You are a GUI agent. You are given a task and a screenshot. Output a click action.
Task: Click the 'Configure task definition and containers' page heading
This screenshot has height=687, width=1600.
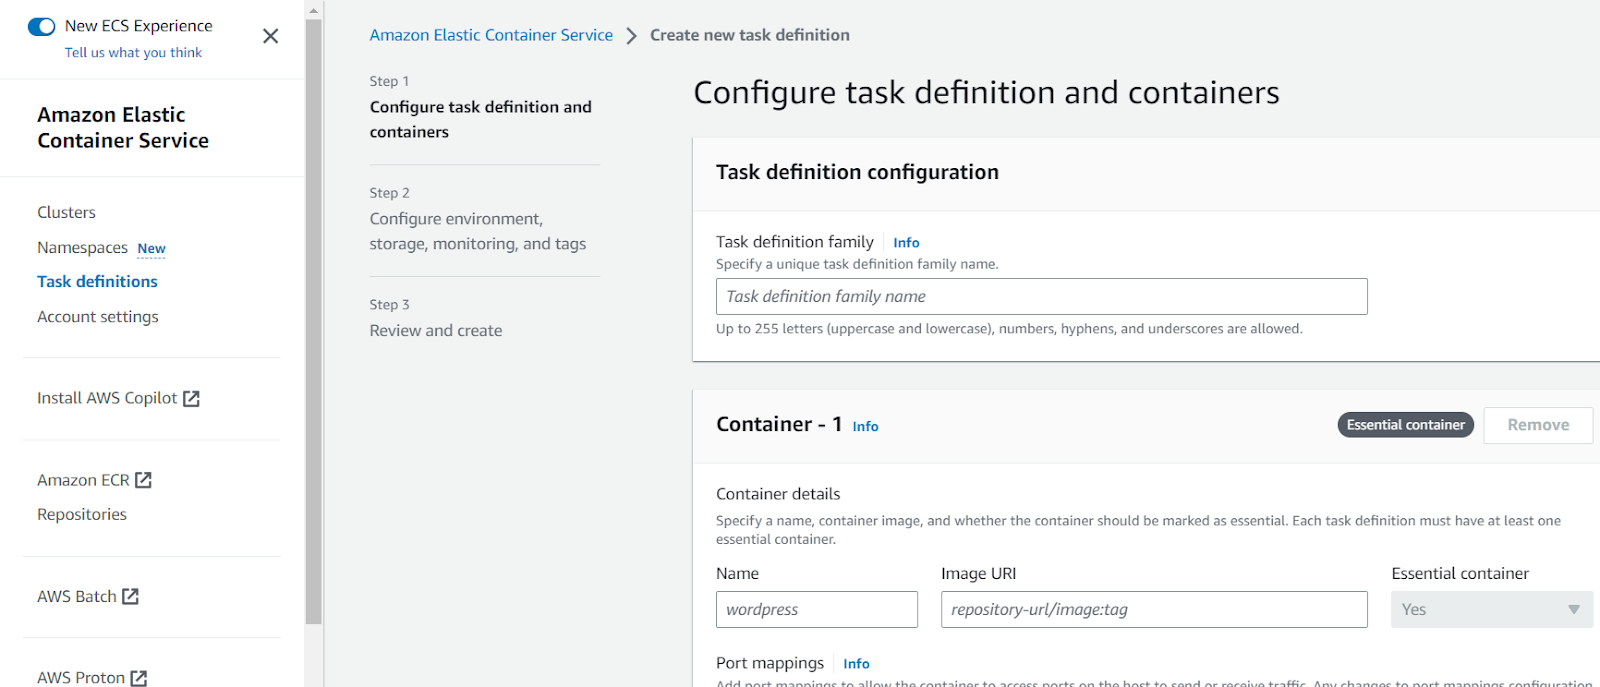pos(986,93)
